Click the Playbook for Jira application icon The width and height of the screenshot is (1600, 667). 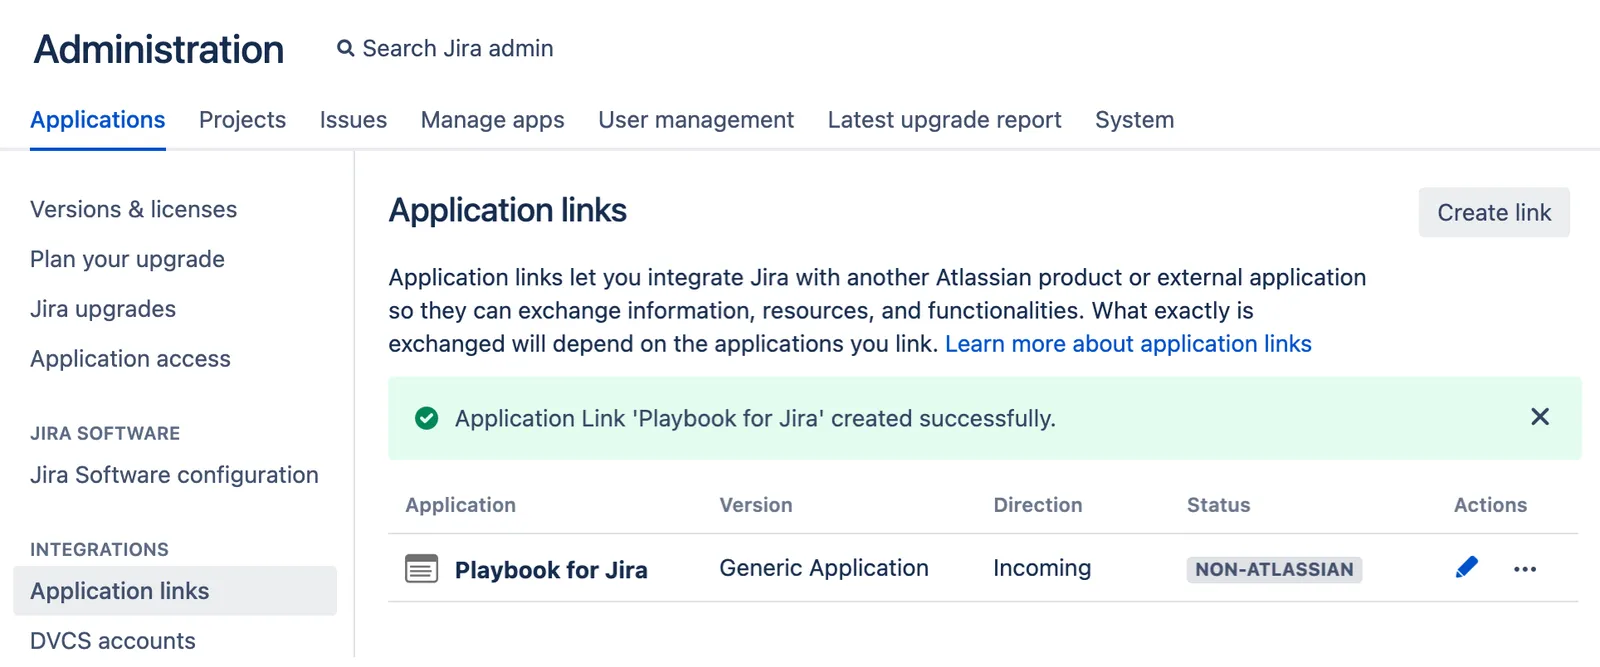click(x=421, y=569)
